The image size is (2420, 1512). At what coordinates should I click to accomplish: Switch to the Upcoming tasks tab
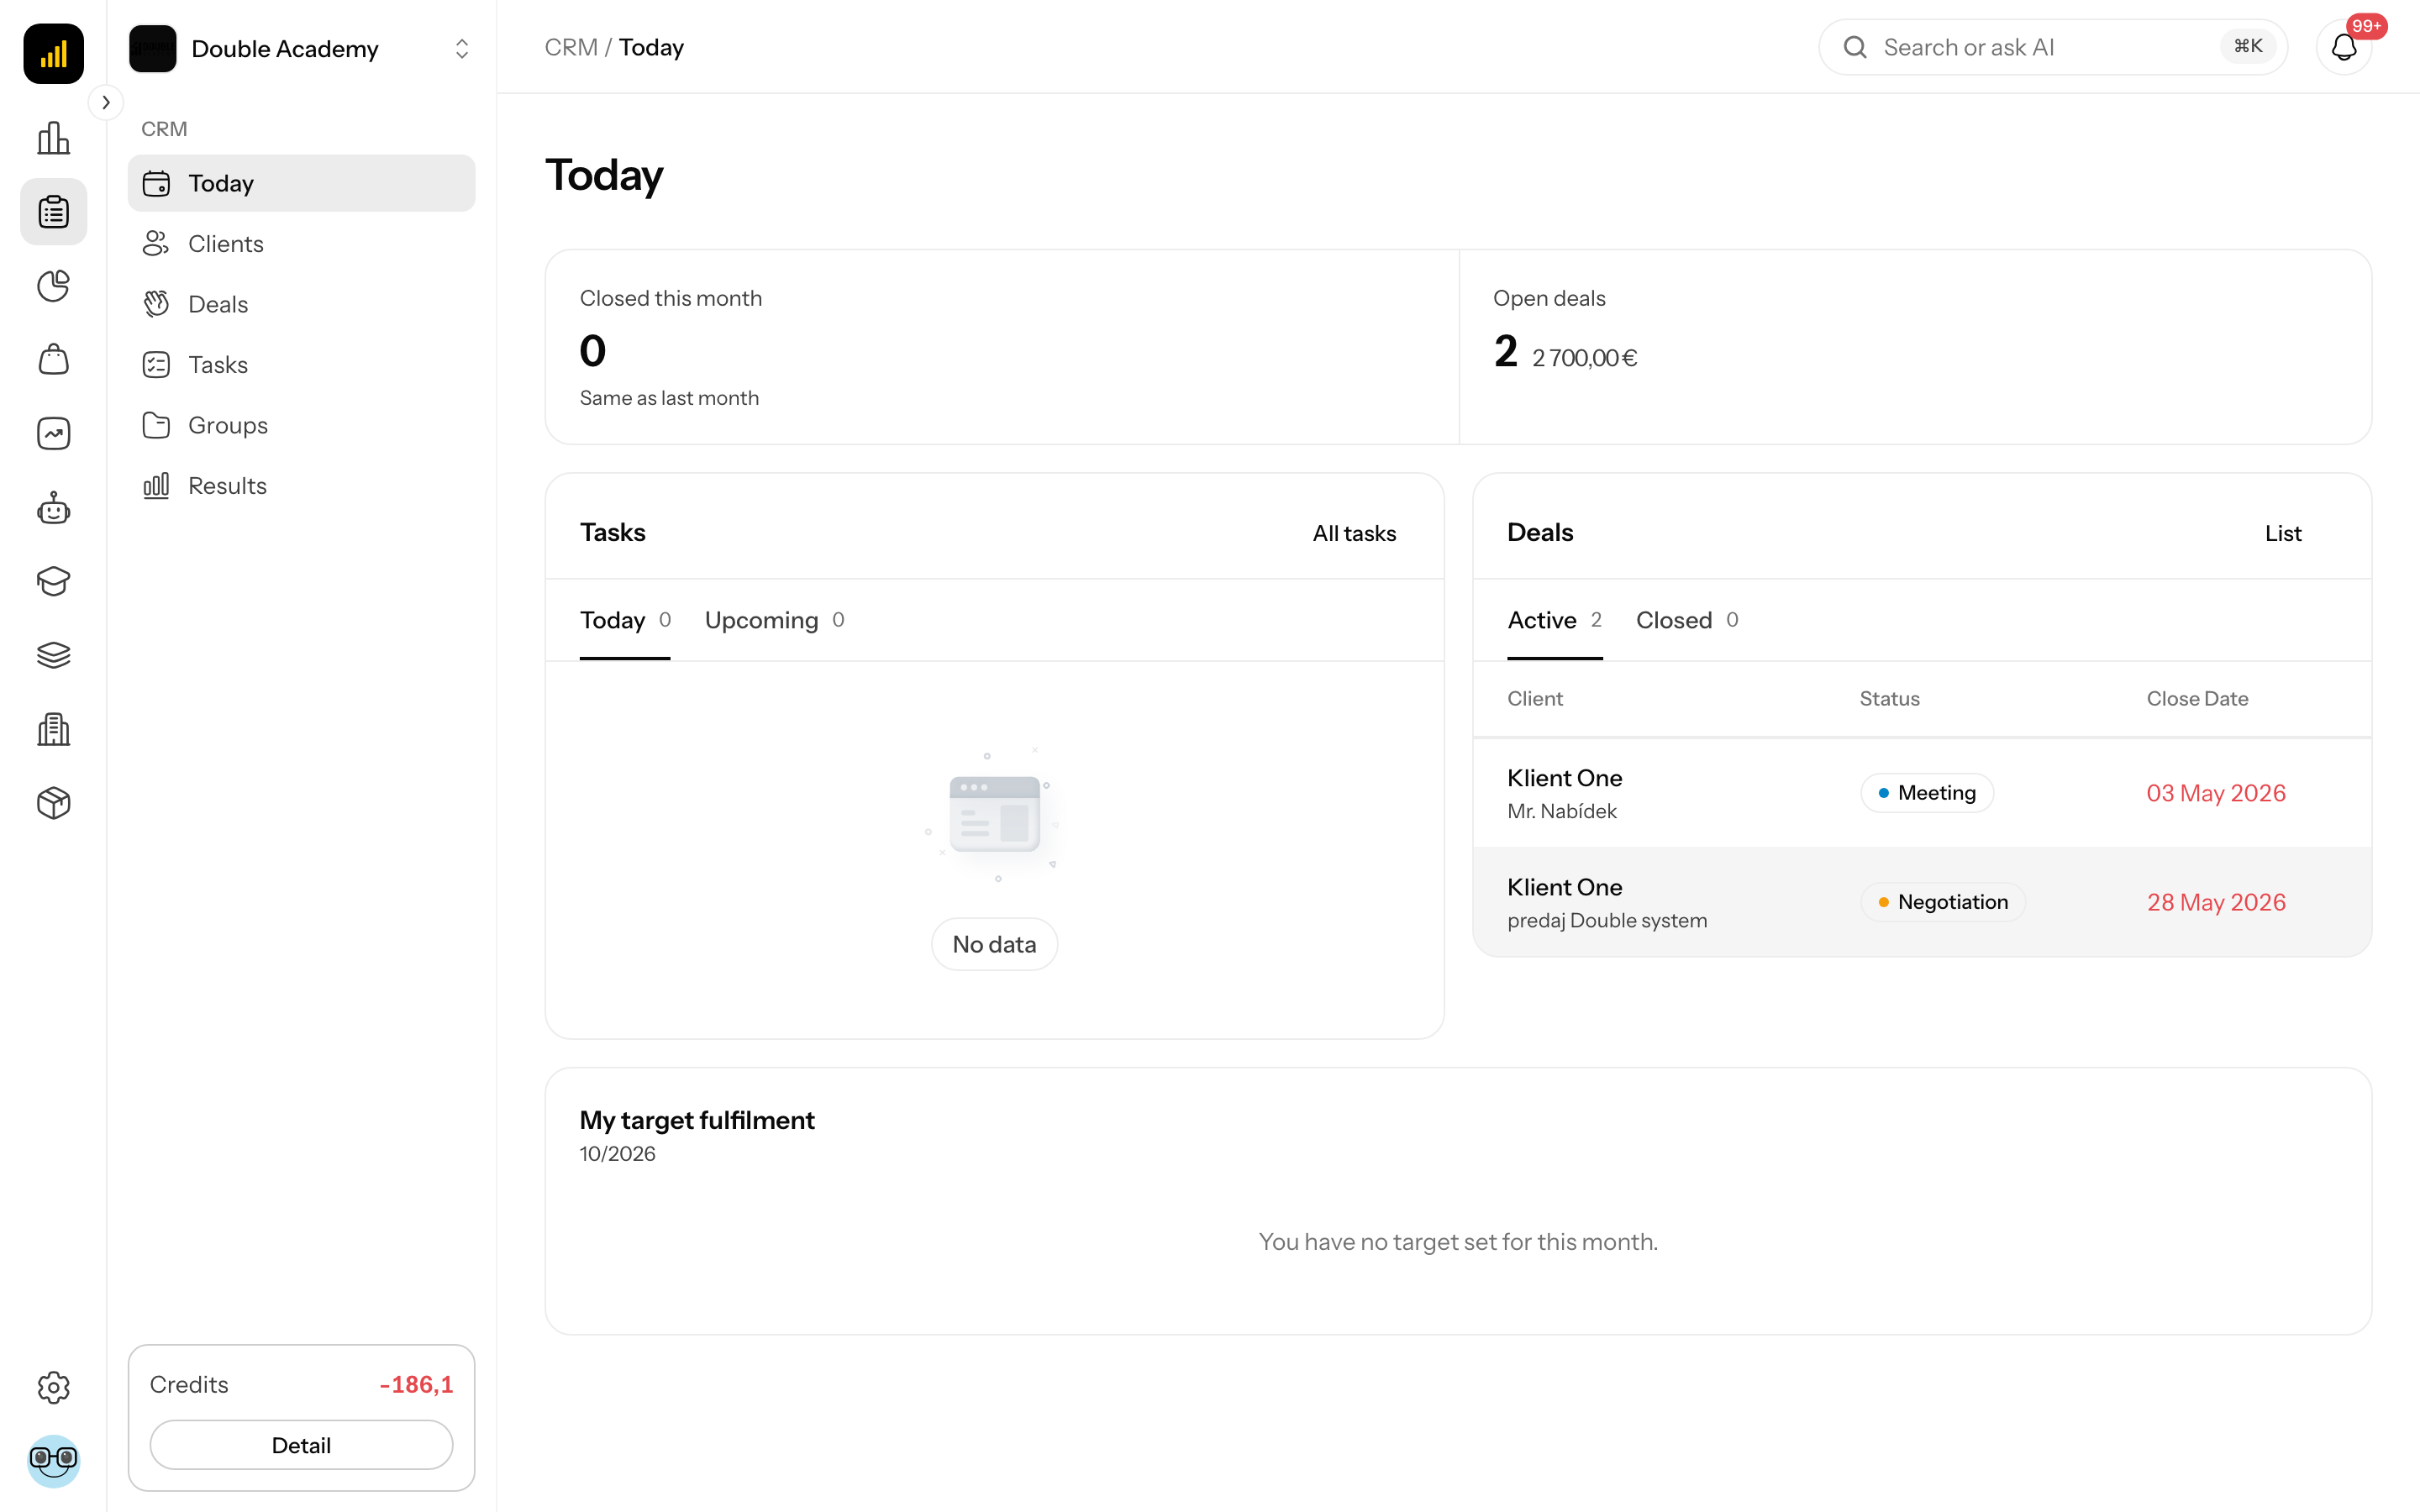click(x=774, y=620)
